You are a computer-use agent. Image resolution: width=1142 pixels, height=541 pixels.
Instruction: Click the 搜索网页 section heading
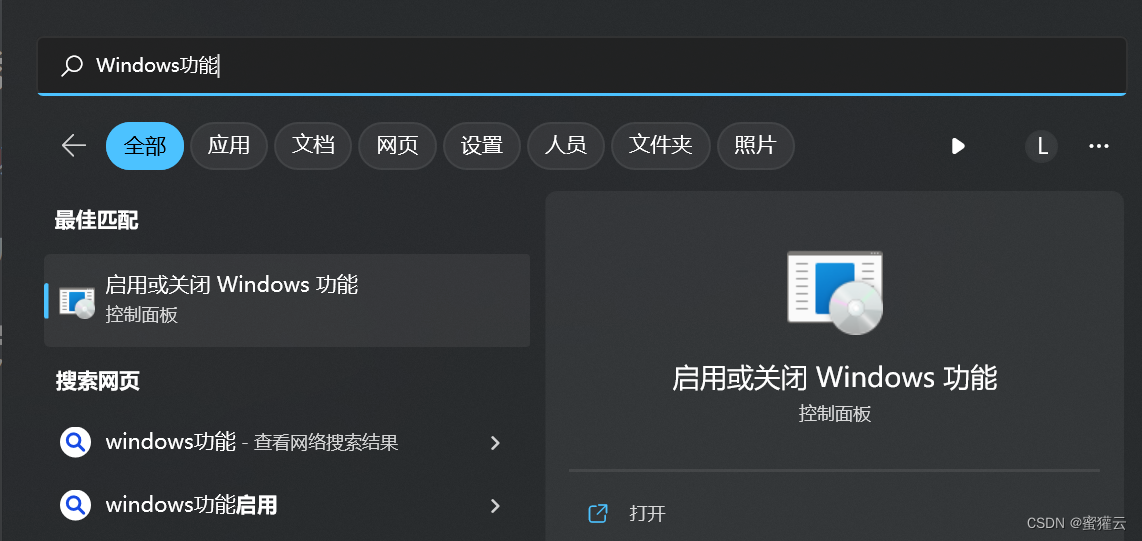click(97, 381)
